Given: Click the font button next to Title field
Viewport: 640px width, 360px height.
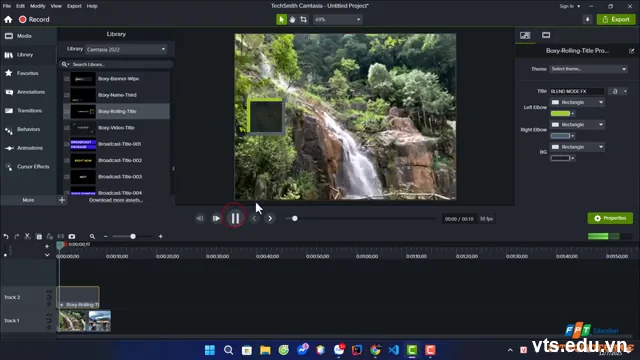Looking at the screenshot, I should 615,91.
